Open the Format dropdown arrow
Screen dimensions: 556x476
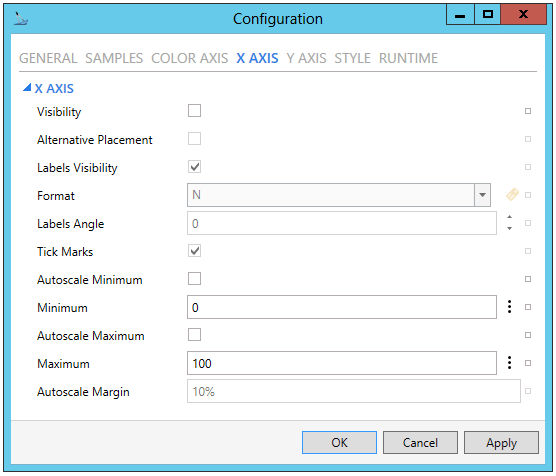(482, 195)
